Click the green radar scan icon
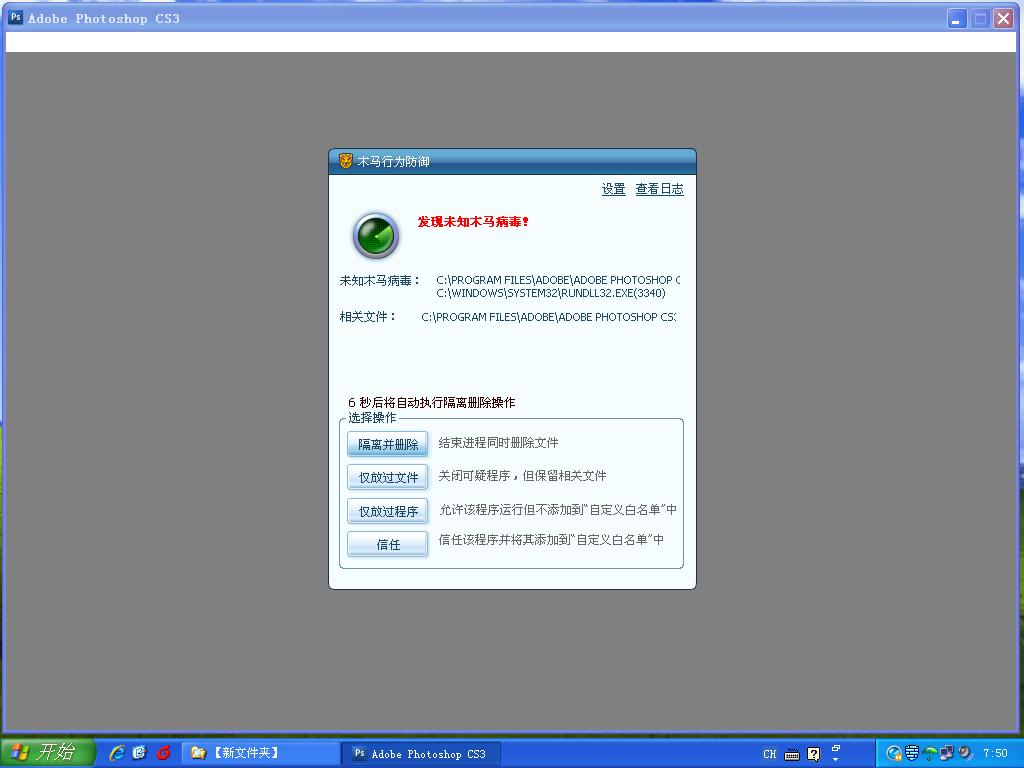The image size is (1024, 768). 376,236
